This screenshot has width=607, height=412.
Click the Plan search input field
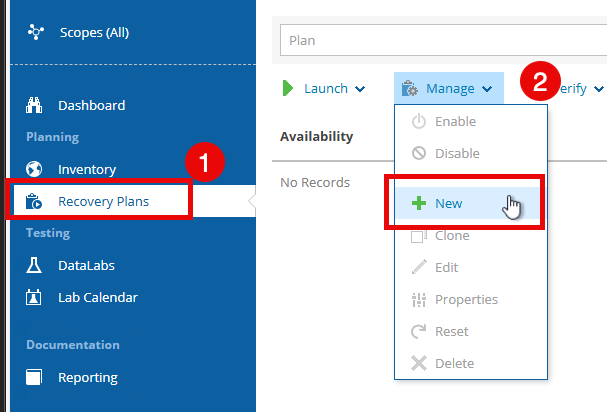coord(440,41)
